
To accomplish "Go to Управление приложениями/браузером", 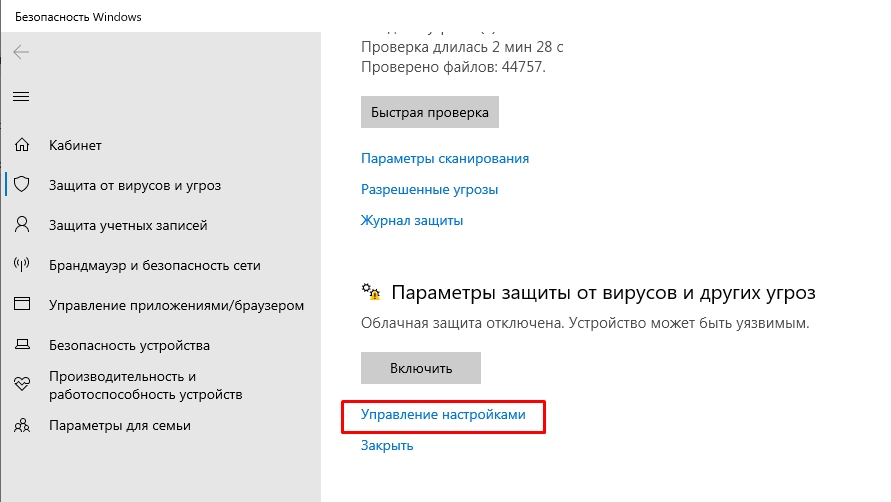I will (x=176, y=305).
